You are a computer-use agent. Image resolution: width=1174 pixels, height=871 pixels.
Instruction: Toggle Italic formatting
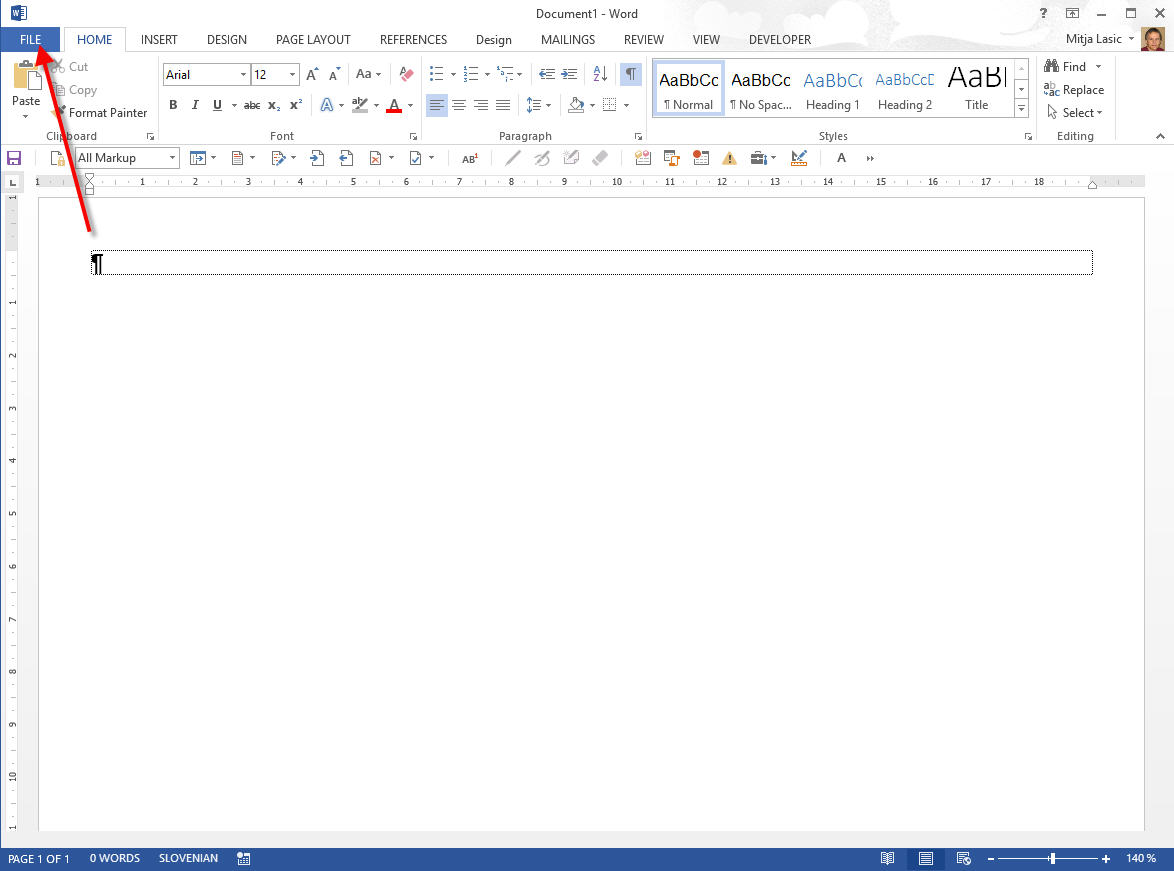194,105
